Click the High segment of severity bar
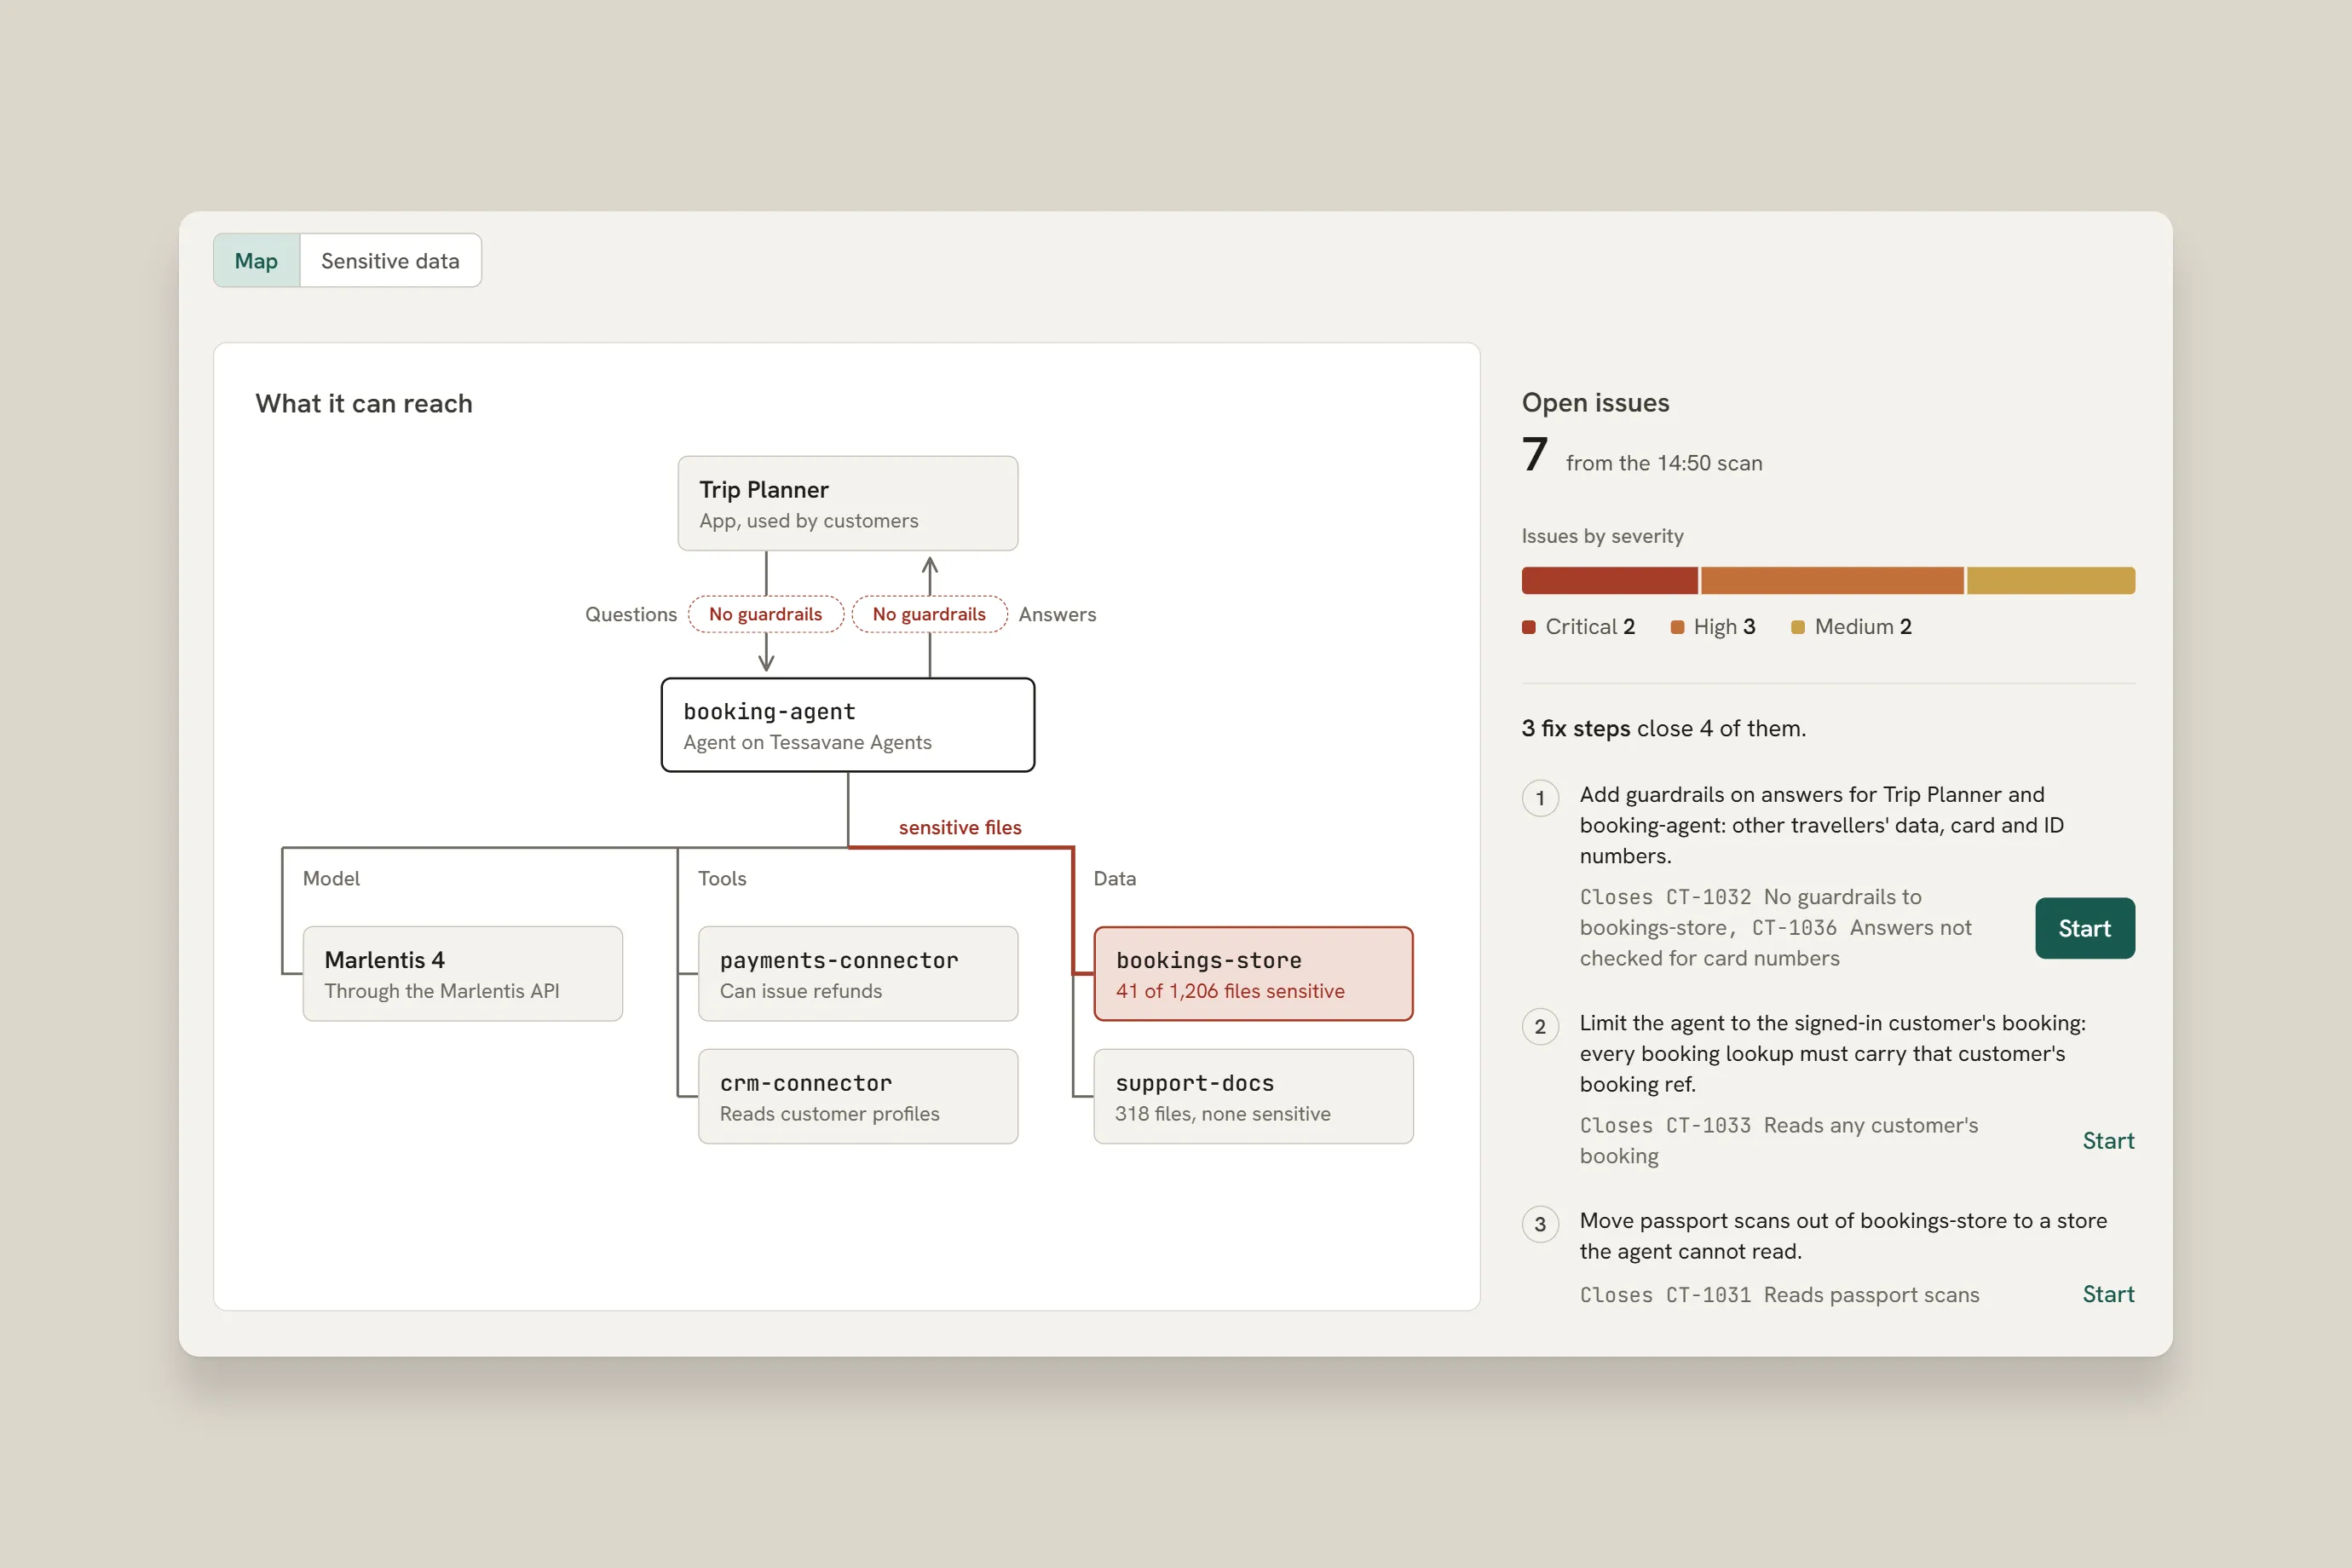This screenshot has height=1568, width=2352. coord(1832,580)
